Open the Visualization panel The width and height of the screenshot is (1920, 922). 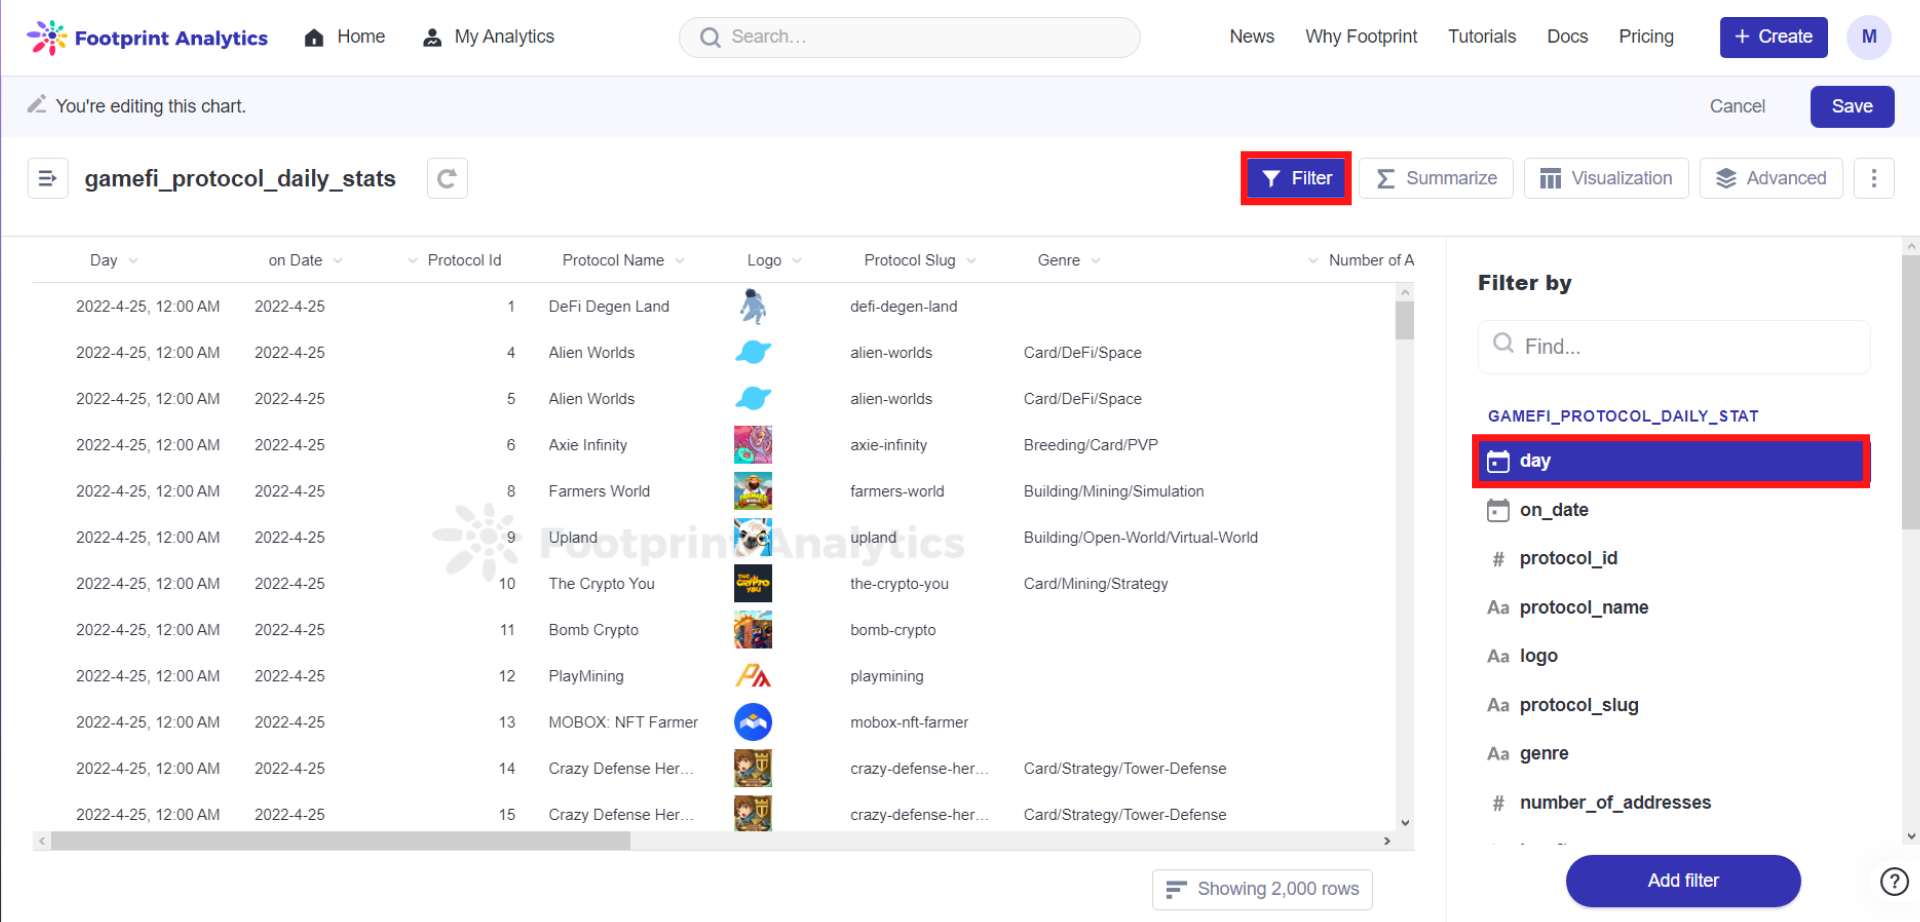tap(1606, 178)
